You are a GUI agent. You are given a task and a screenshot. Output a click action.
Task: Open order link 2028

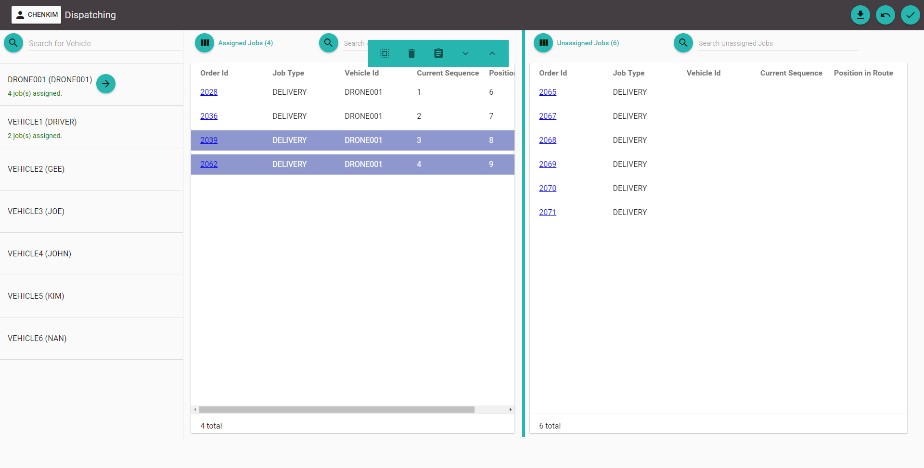(209, 92)
